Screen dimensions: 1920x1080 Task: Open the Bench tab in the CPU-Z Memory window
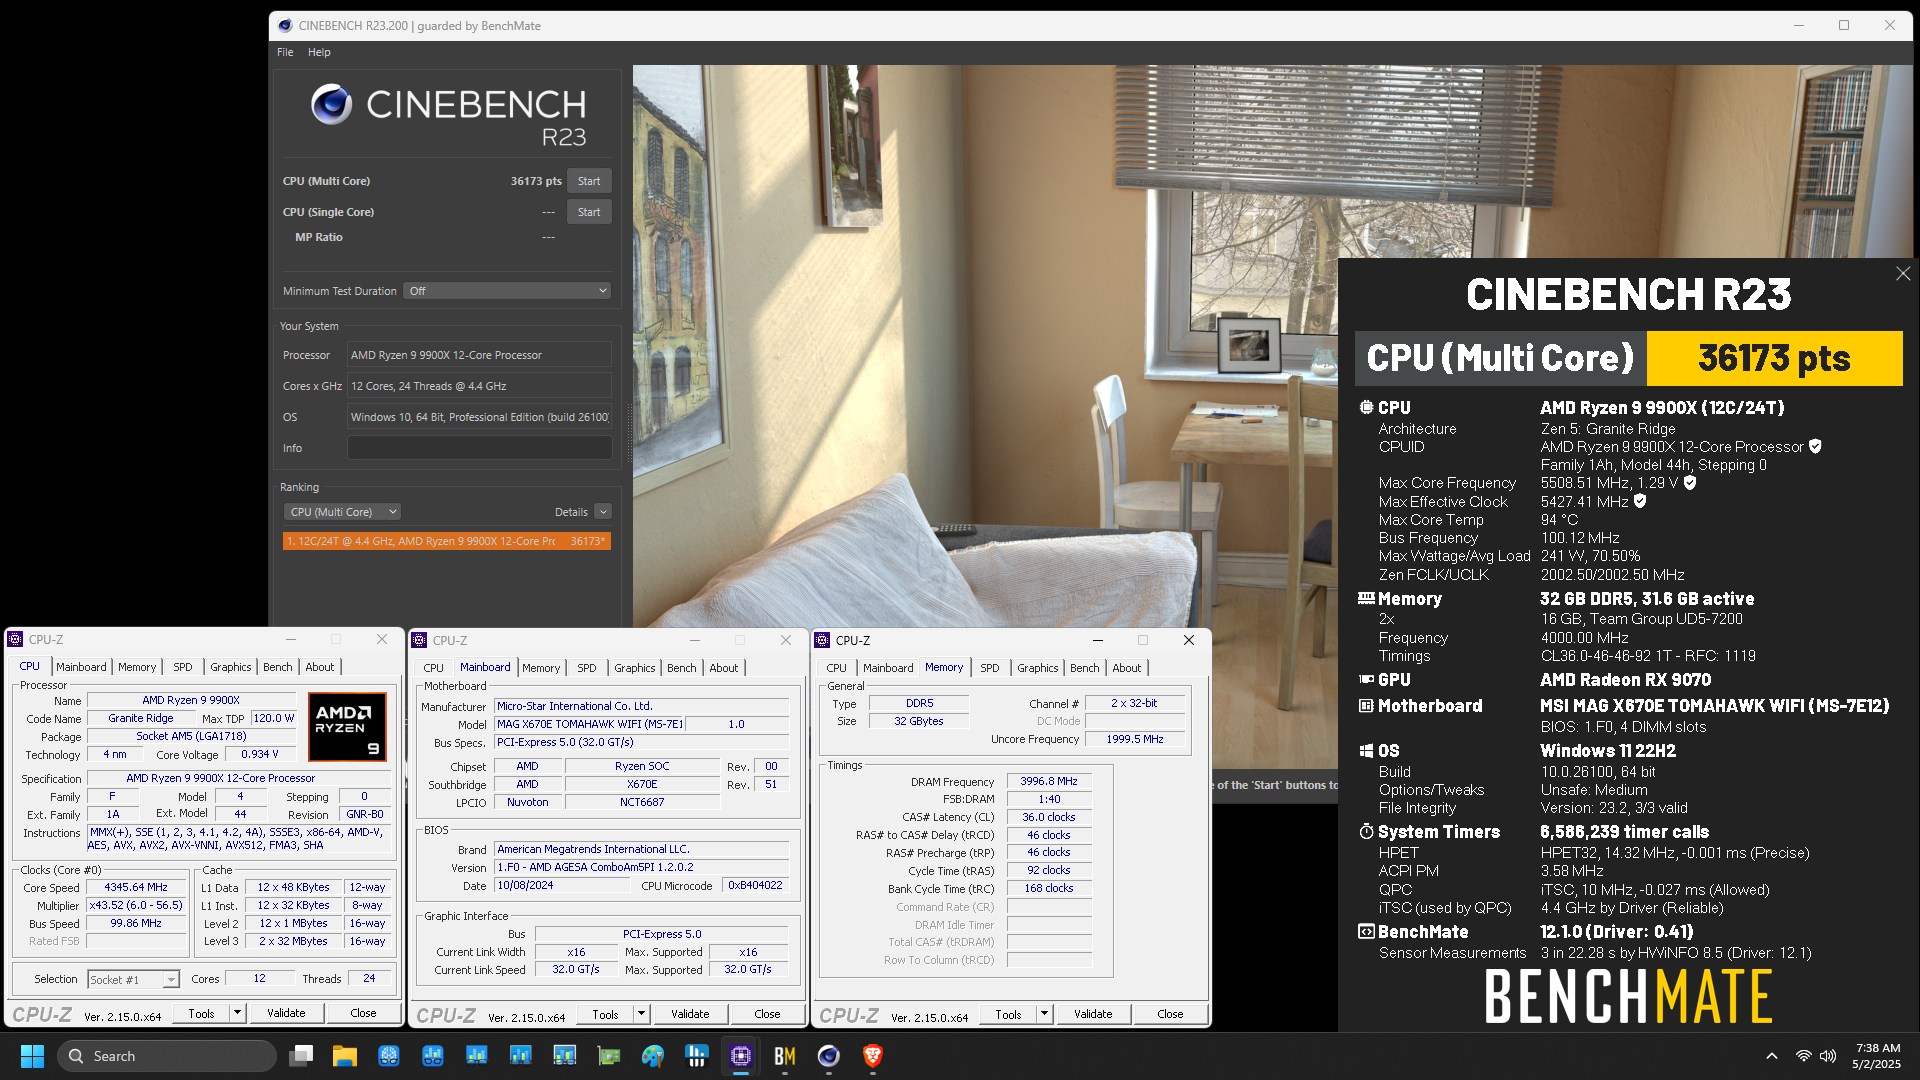1084,668
